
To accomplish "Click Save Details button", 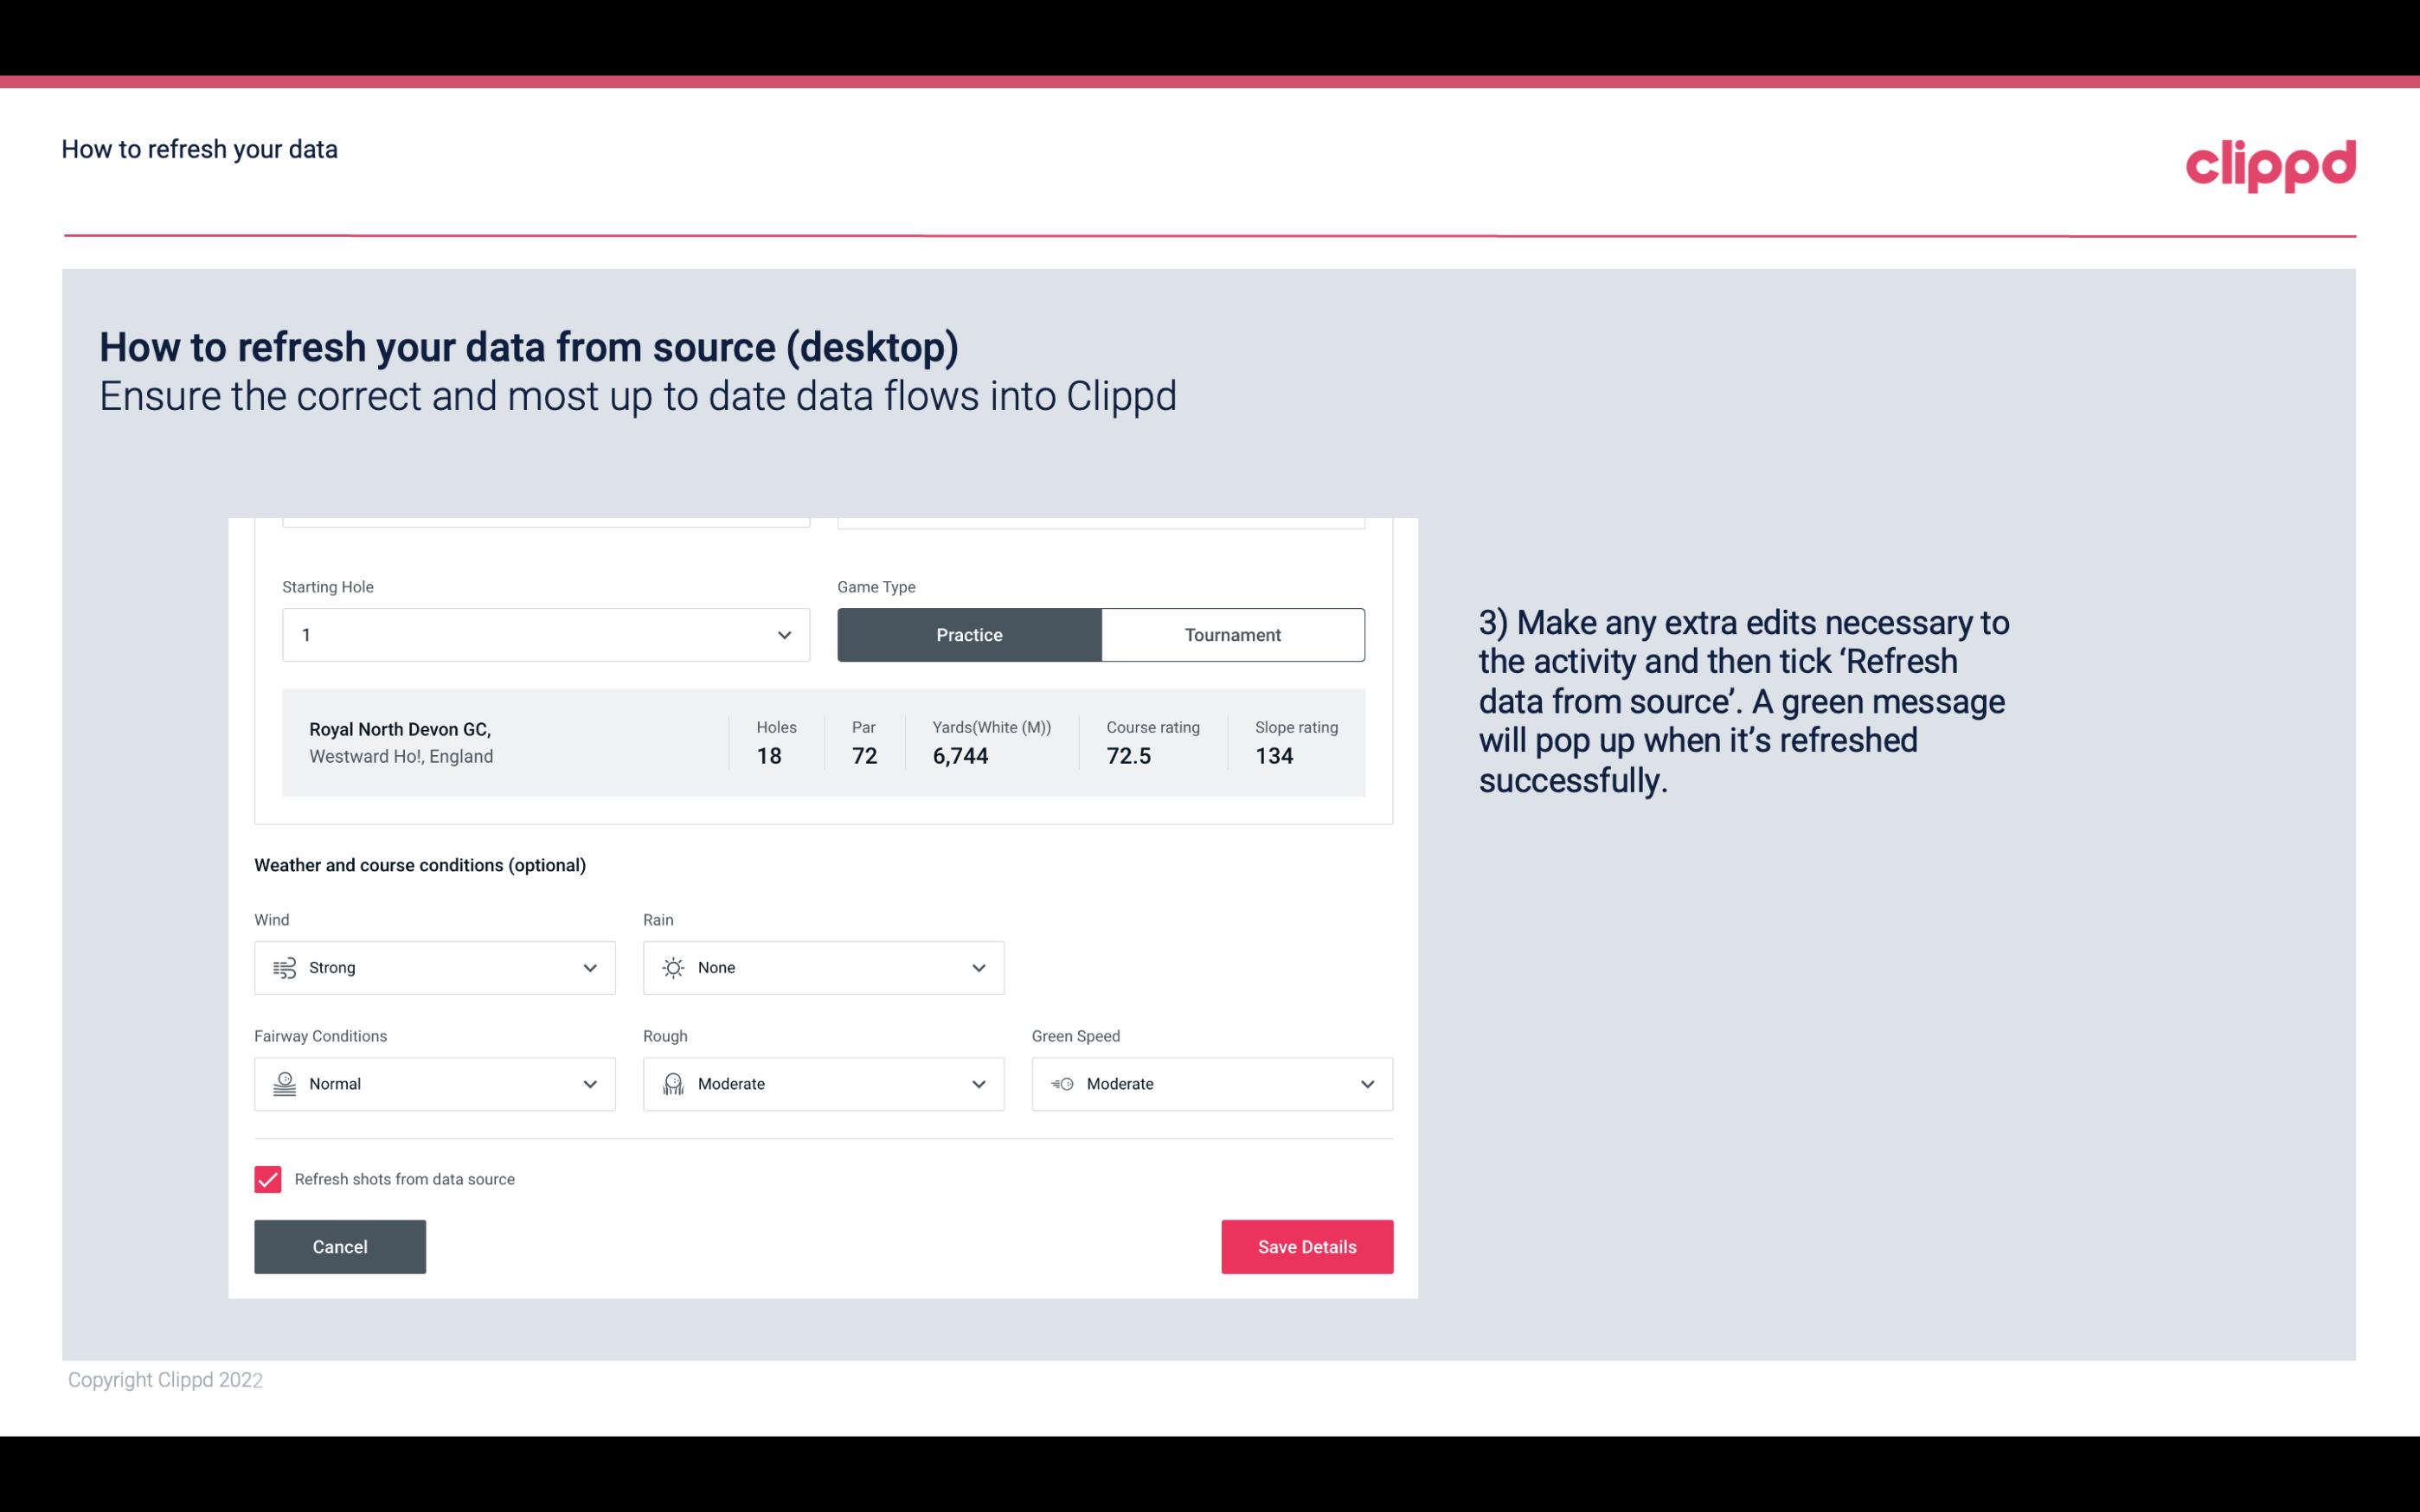I will point(1306,1246).
